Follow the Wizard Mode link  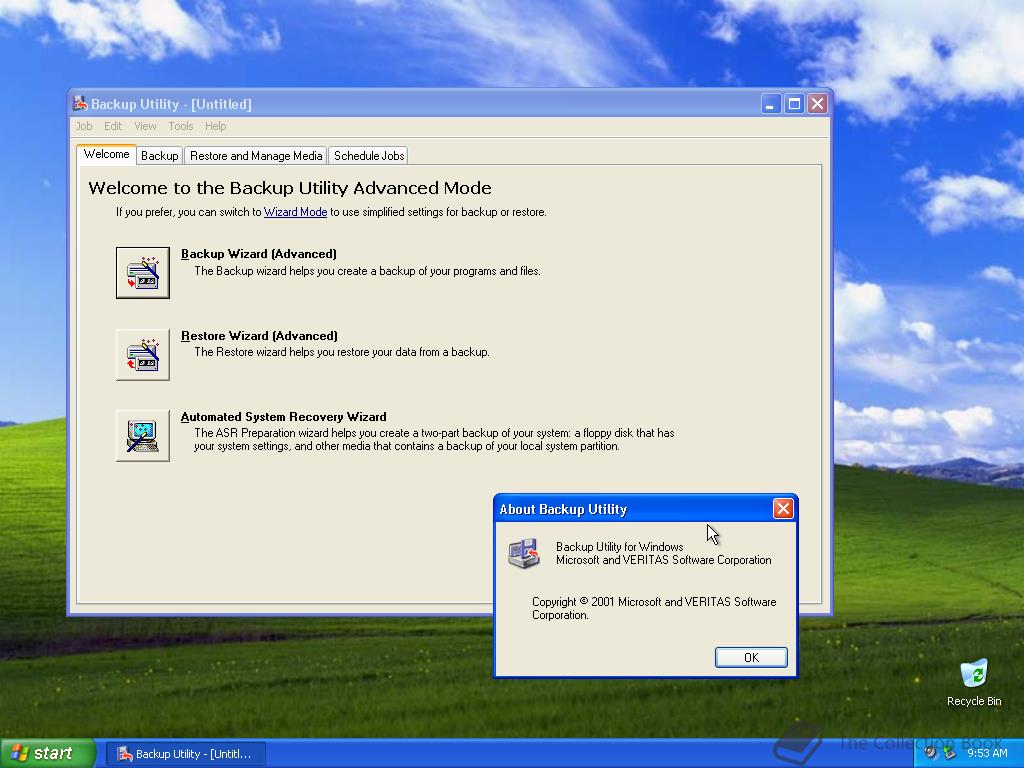pos(295,212)
